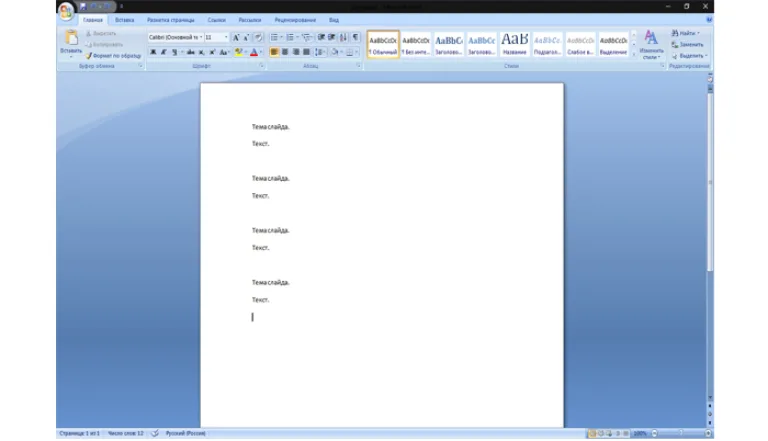
Task: Activate Формат по образцу format painter
Action: tap(113, 56)
